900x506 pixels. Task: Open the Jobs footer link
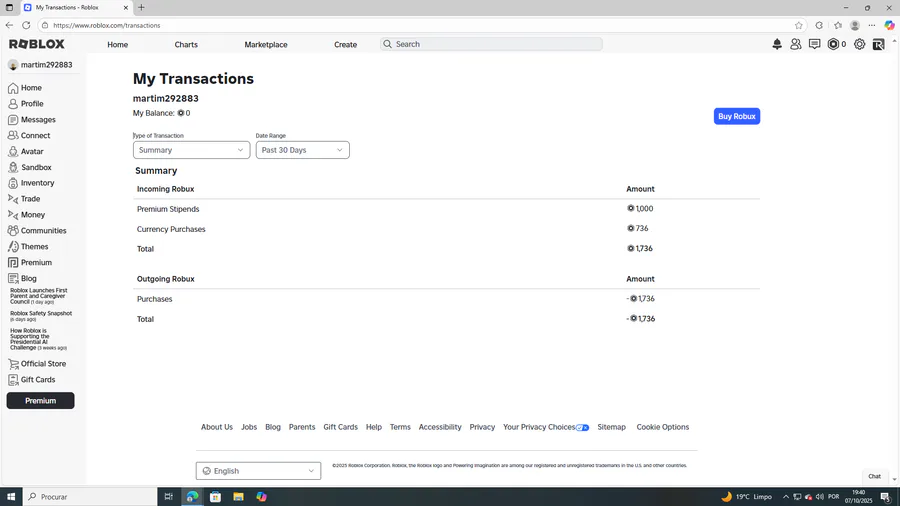249,427
